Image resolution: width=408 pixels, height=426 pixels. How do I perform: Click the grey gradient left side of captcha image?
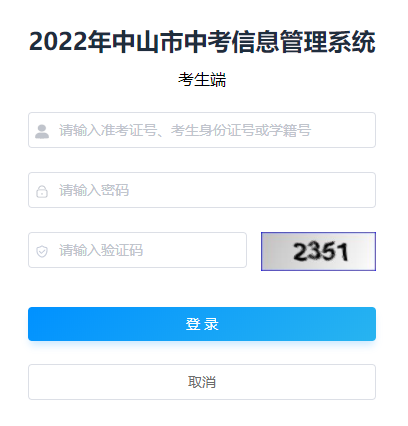(x=275, y=251)
